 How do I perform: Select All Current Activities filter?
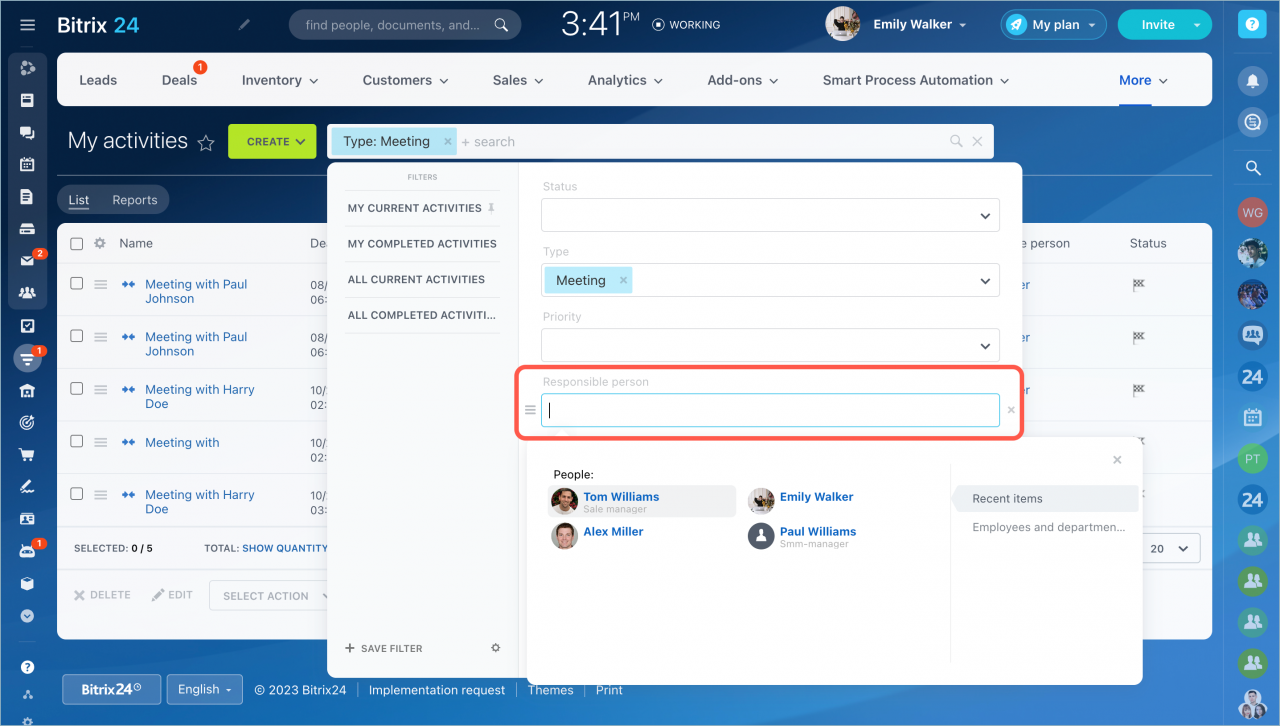click(x=416, y=280)
